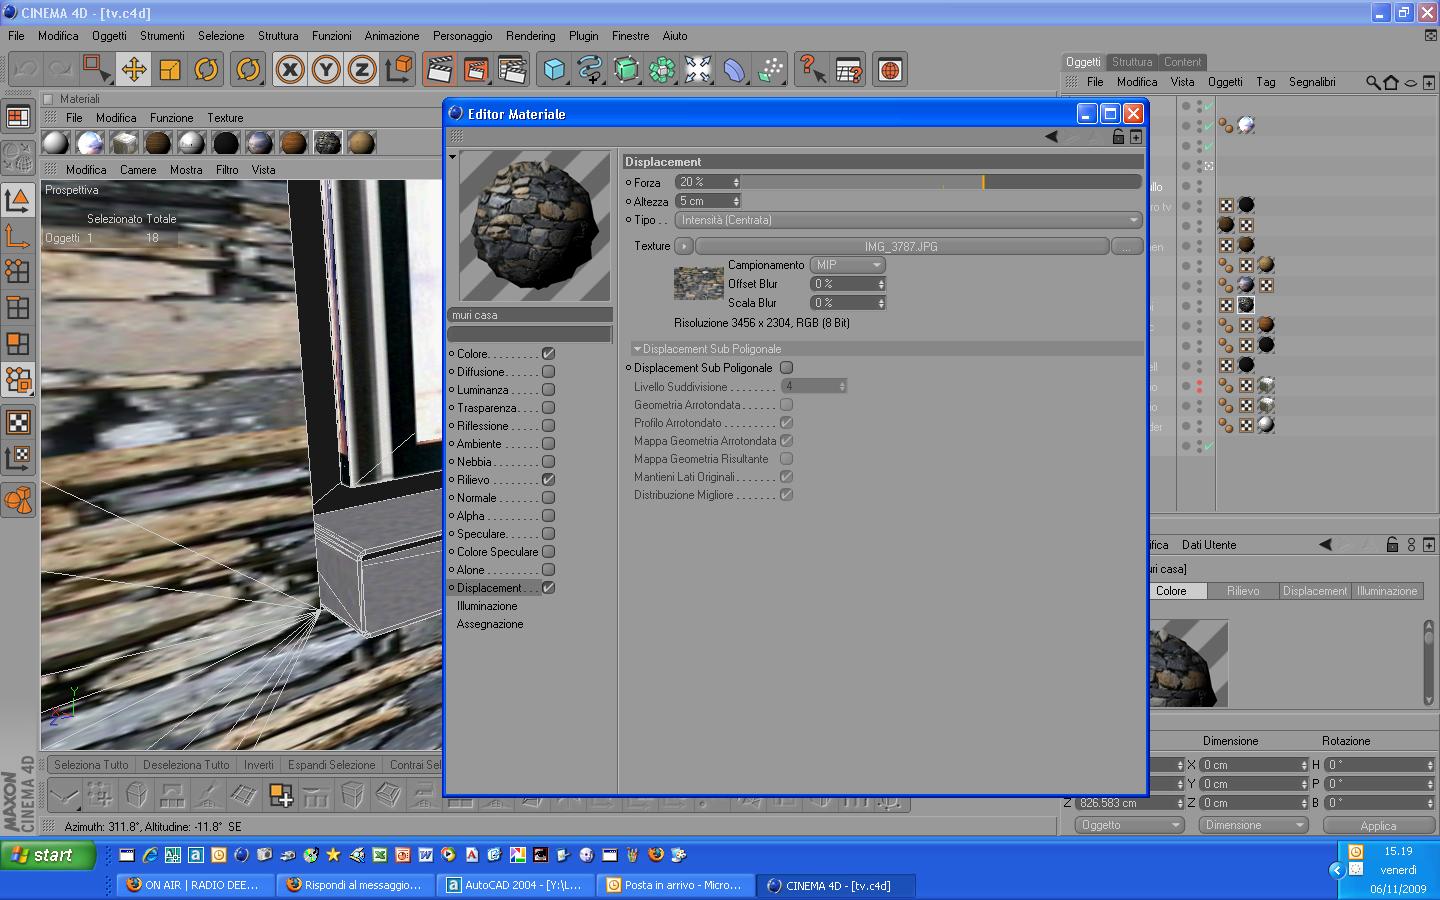Click the primitives group icon in left sidebar
The height and width of the screenshot is (900, 1440).
(x=18, y=499)
